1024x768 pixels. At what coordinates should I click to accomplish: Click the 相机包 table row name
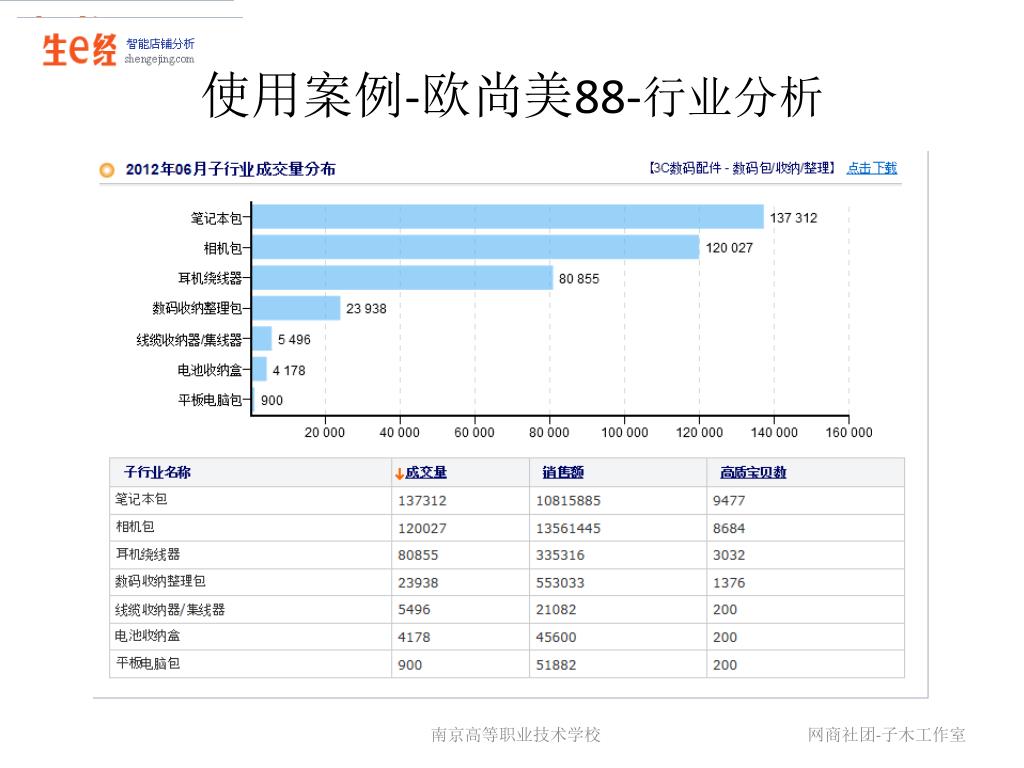135,526
